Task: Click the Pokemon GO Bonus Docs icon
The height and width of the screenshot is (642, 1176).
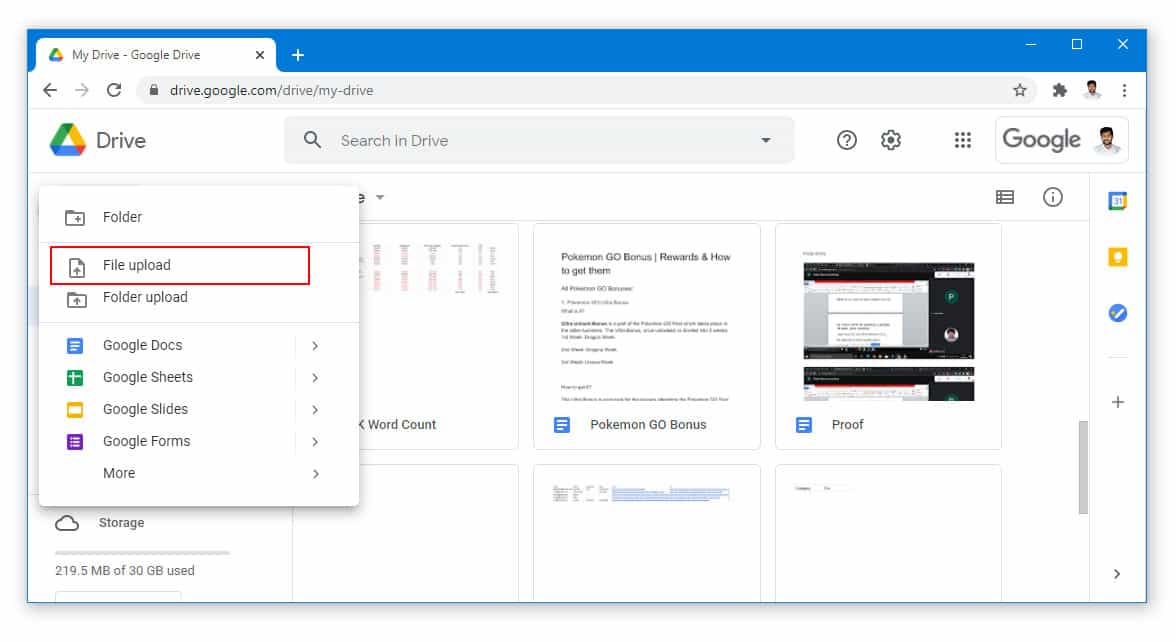Action: pyautogui.click(x=562, y=425)
